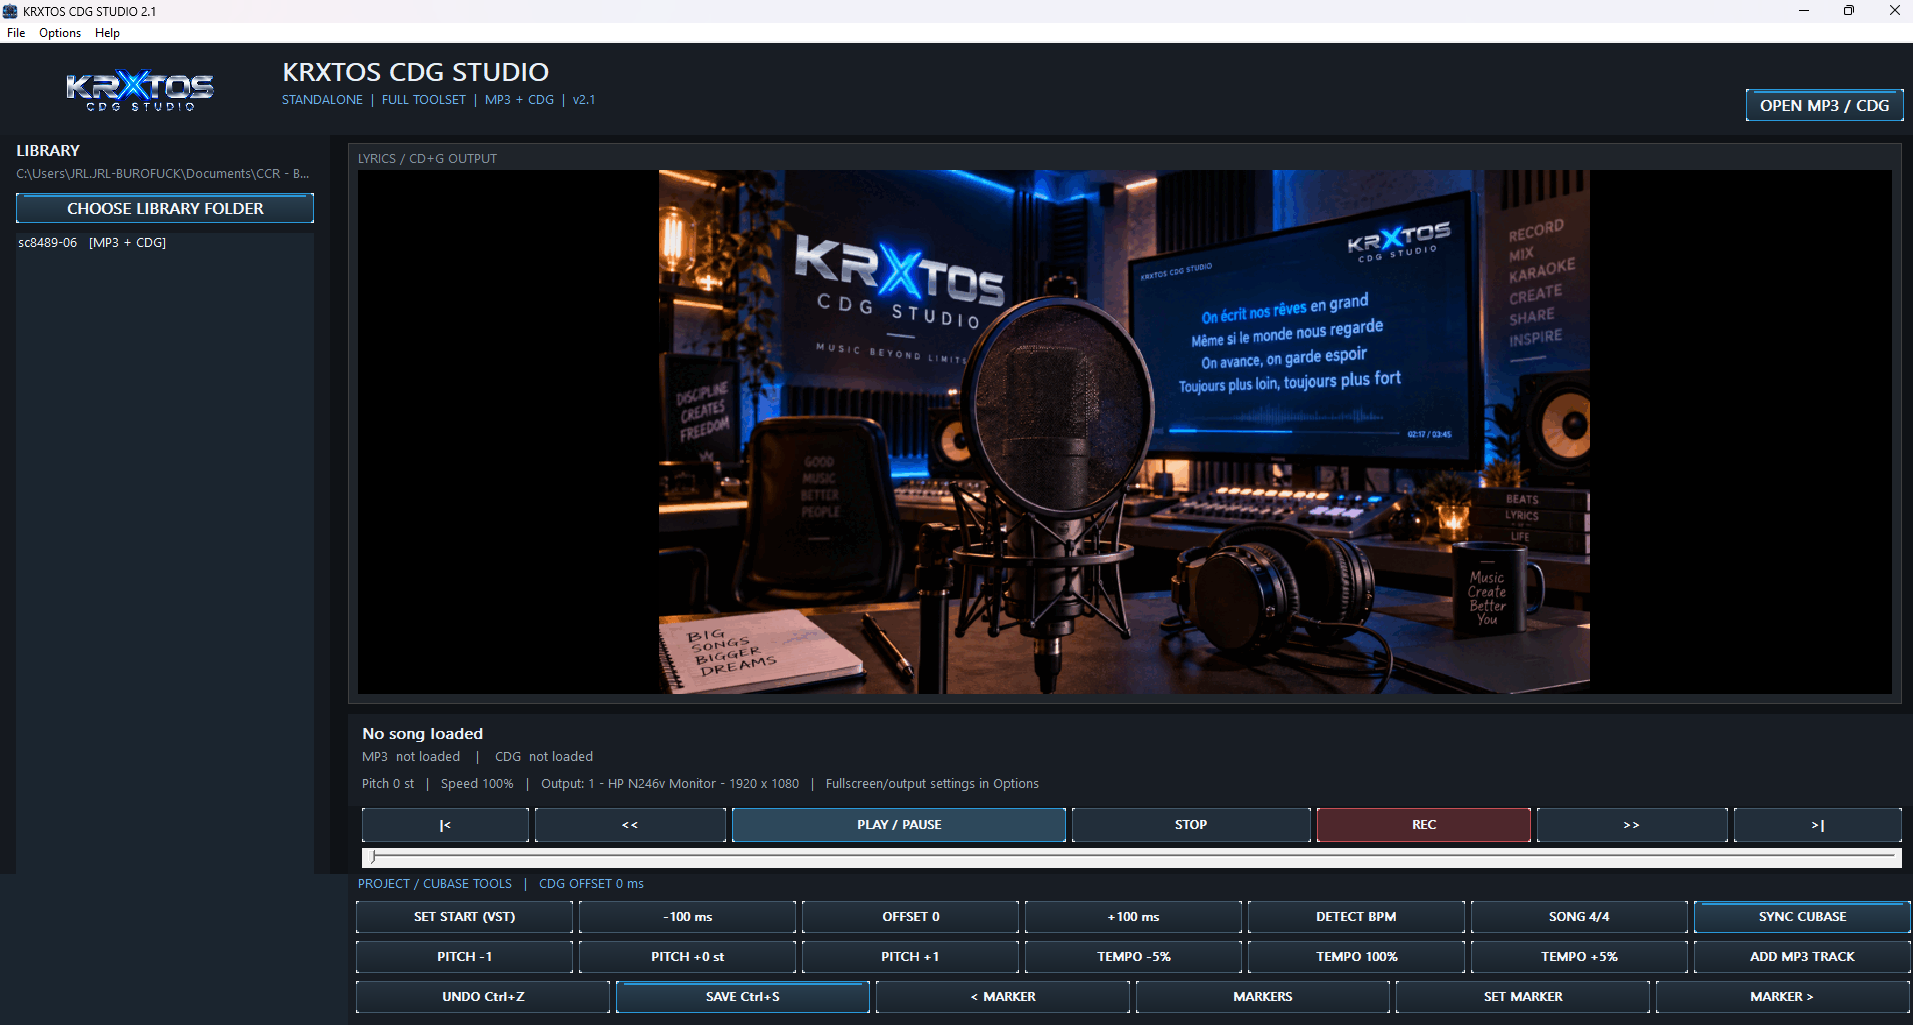Click the 'Pitch 0 st' status text
This screenshot has width=1913, height=1025.
point(388,784)
